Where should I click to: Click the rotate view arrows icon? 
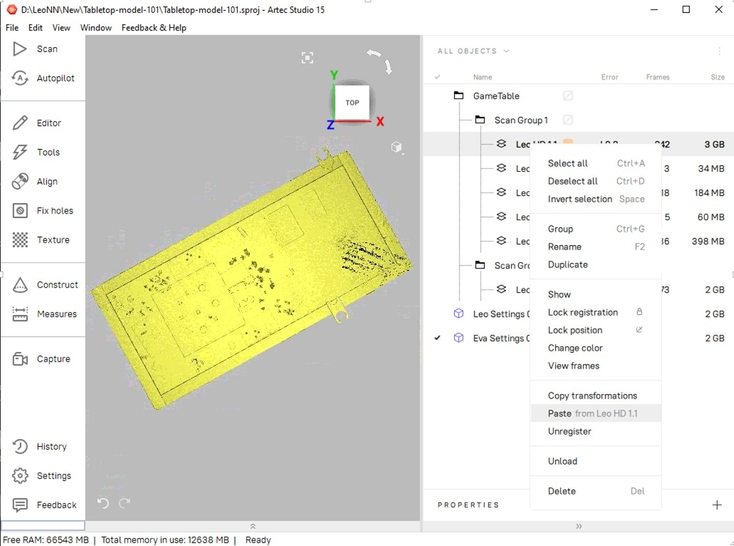click(380, 61)
